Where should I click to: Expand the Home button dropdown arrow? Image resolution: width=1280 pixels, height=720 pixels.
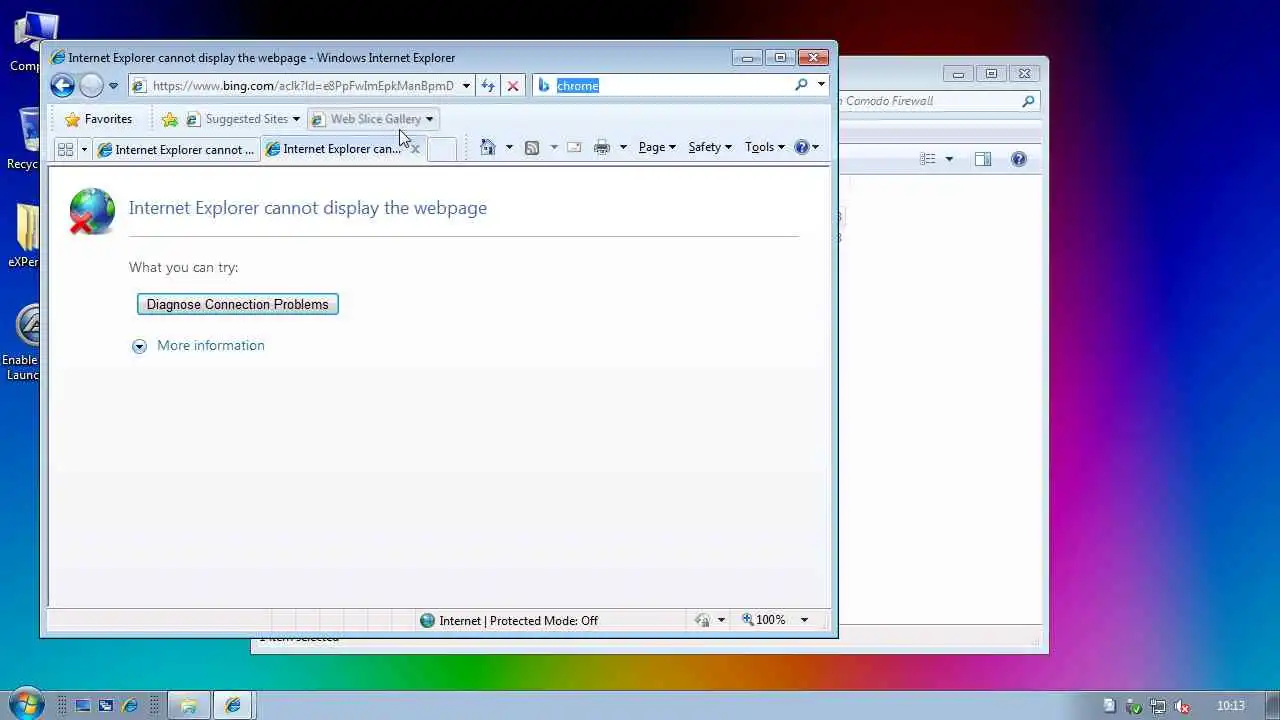pos(509,147)
